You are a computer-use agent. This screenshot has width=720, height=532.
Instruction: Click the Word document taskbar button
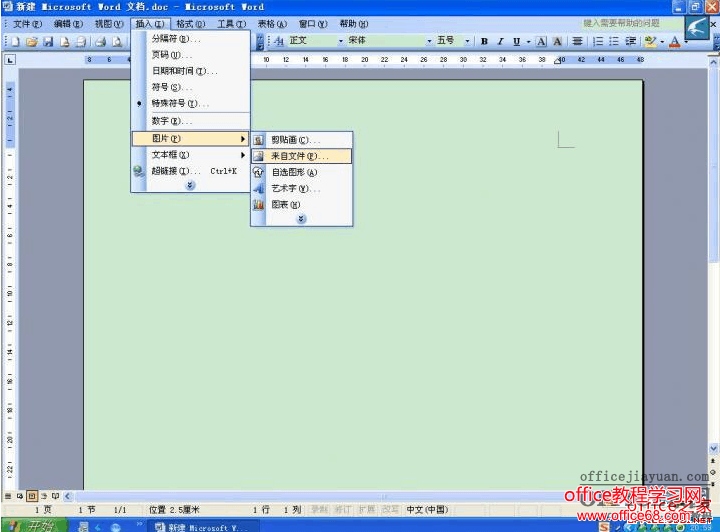click(x=201, y=527)
